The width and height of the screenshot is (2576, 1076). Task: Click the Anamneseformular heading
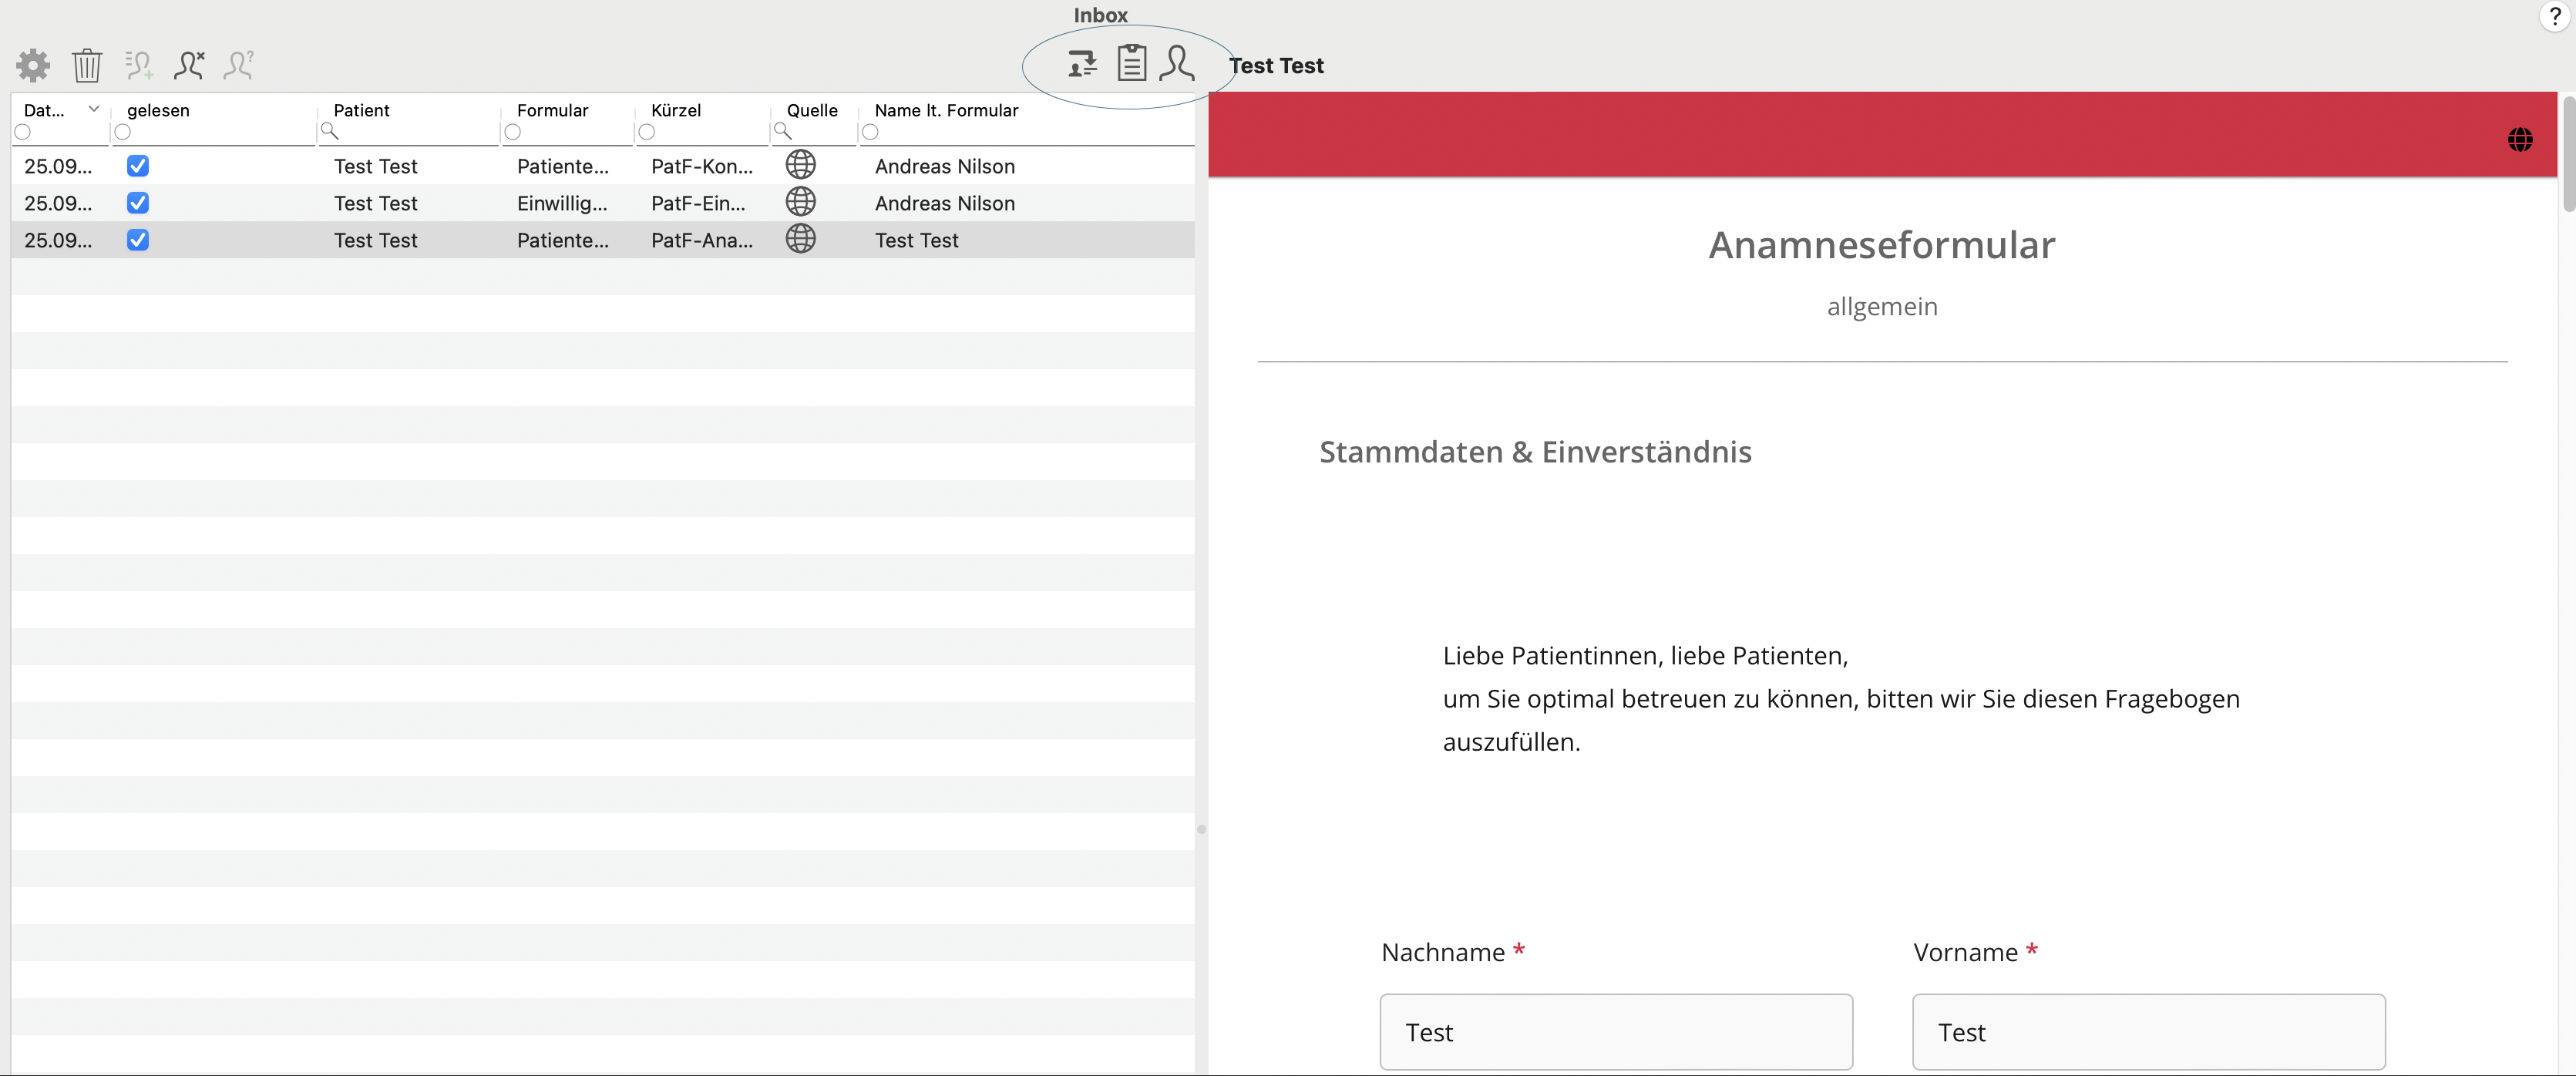pos(1881,245)
